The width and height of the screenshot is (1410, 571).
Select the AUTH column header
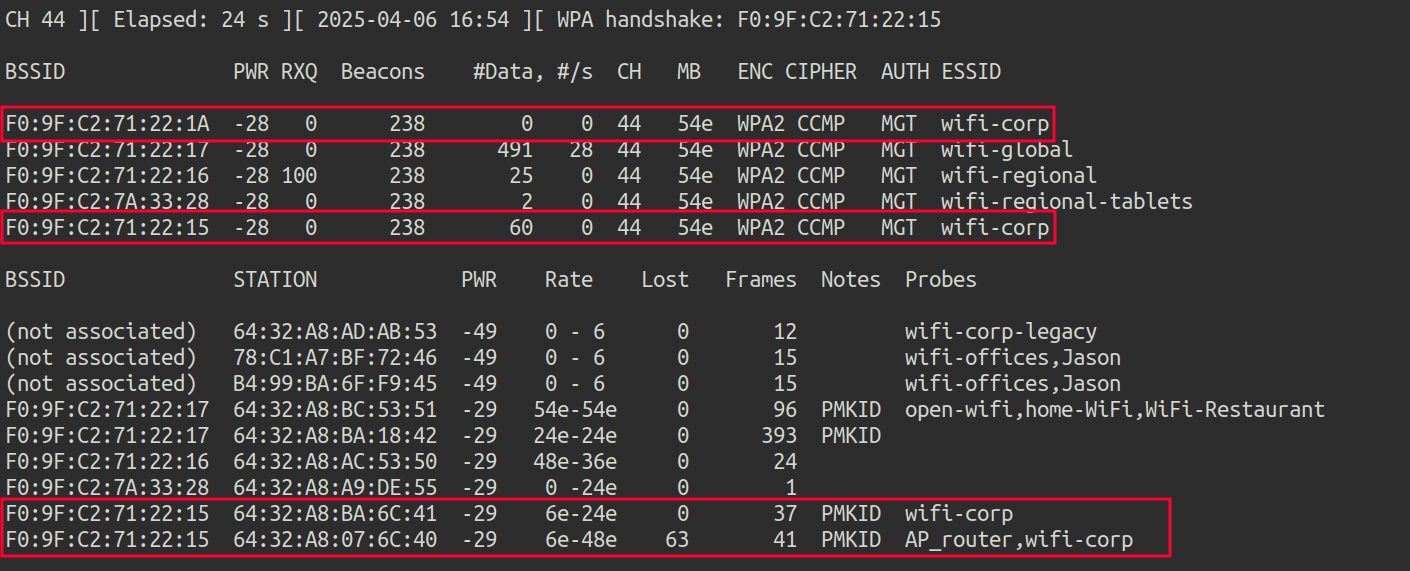[904, 72]
